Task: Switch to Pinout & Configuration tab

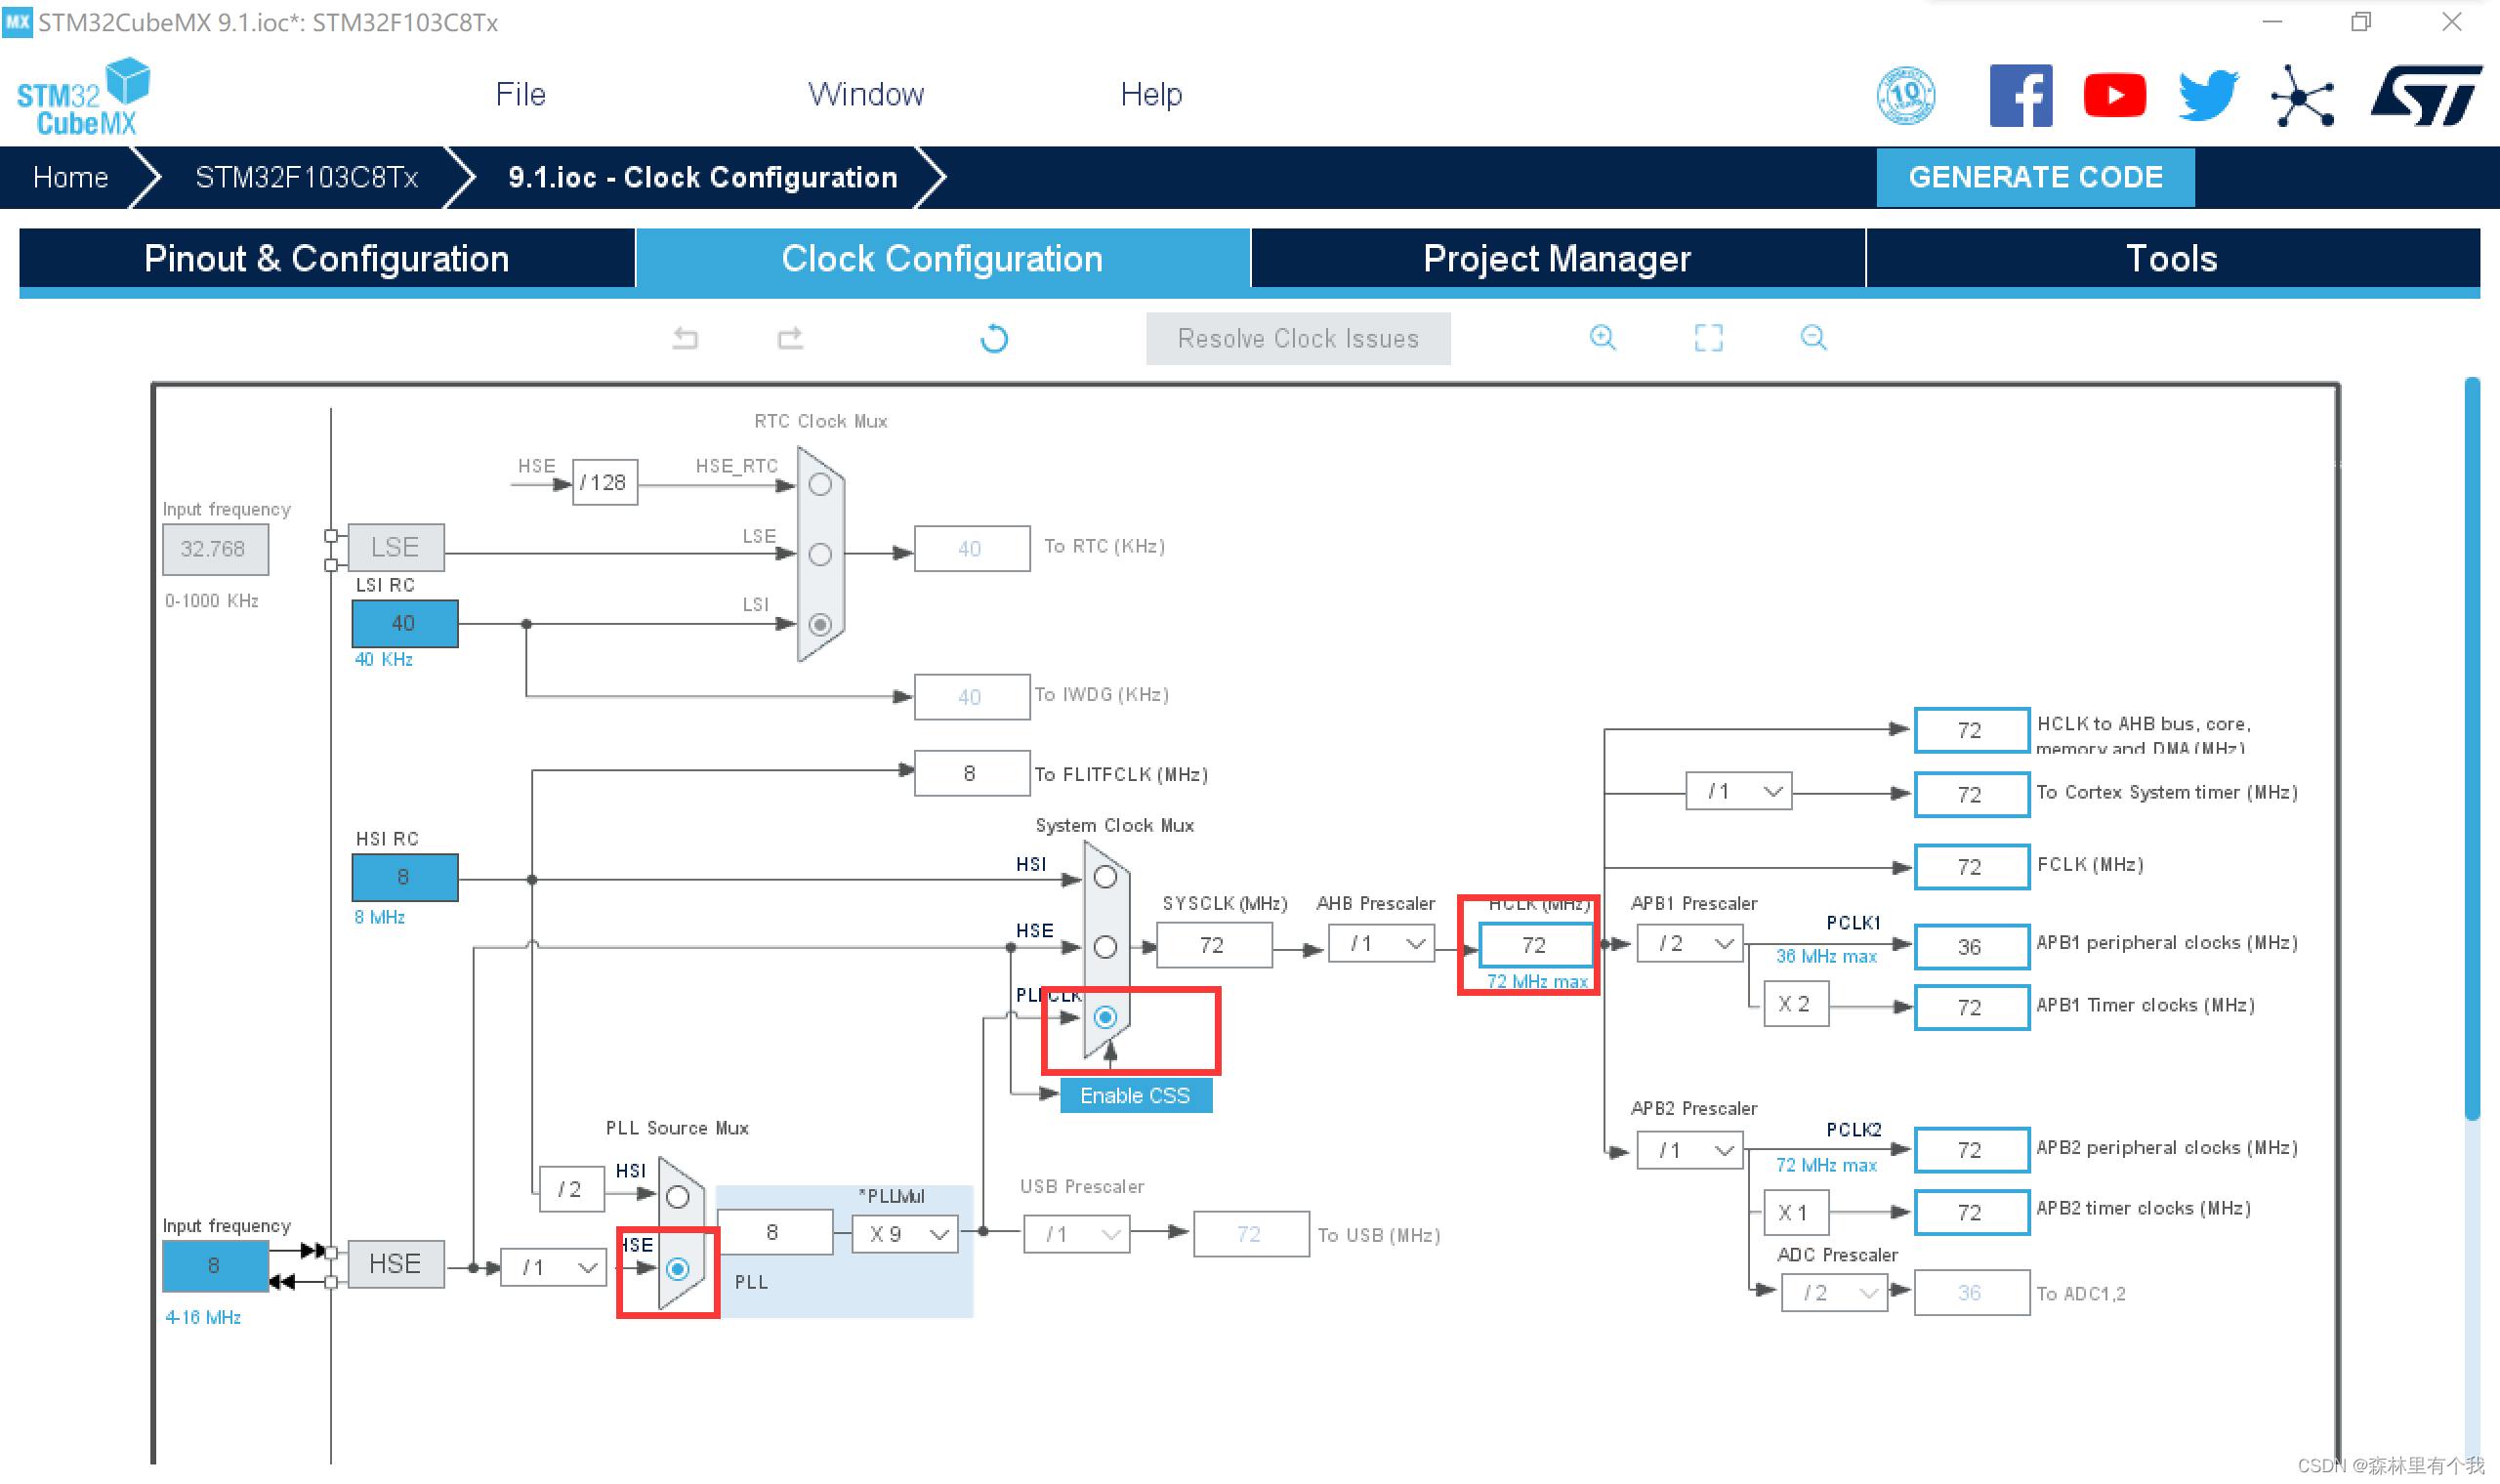Action: coord(326,259)
